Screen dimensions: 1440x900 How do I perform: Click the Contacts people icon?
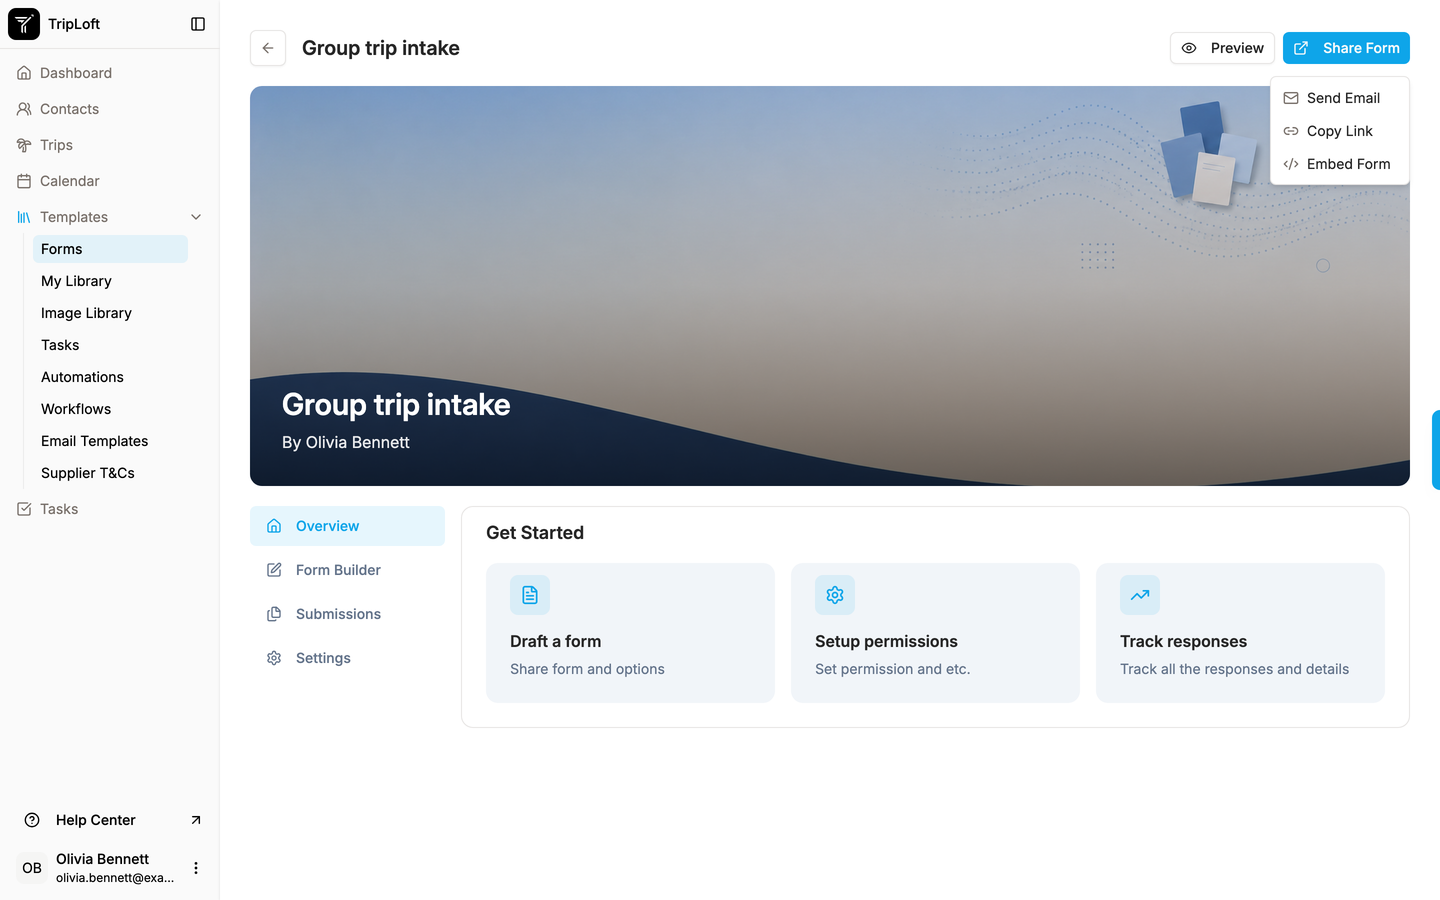[24, 109]
